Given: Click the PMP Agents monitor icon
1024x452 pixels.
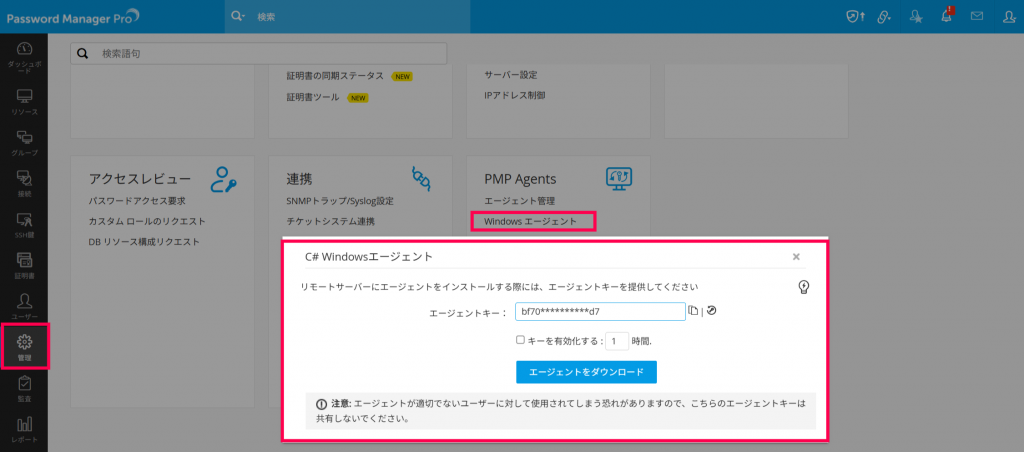Looking at the screenshot, I should [619, 178].
